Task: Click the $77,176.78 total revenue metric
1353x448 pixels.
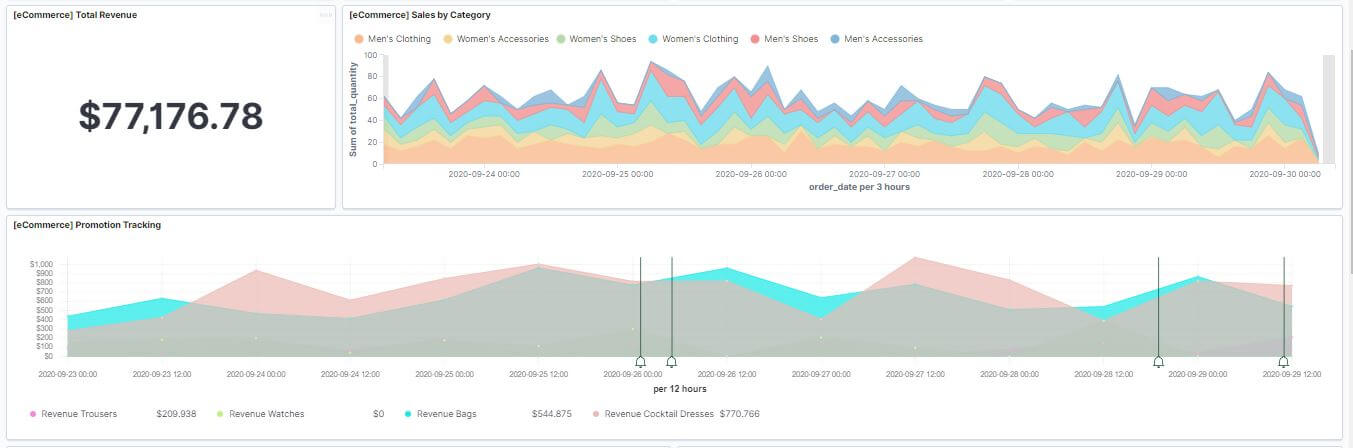Action: click(x=171, y=117)
